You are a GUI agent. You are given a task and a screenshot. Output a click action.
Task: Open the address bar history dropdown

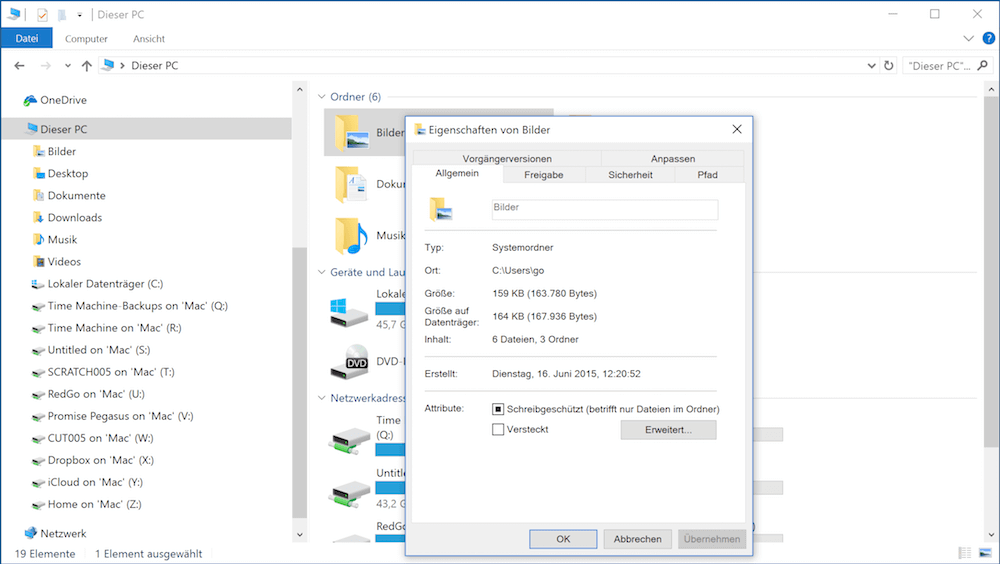pyautogui.click(x=871, y=66)
